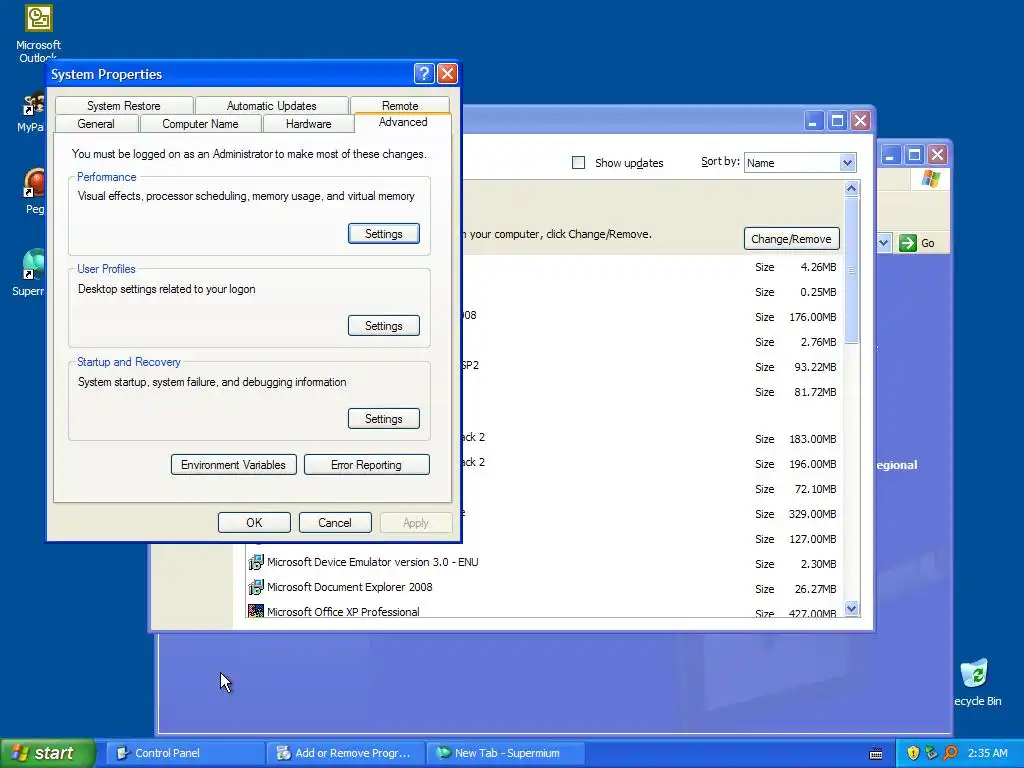The height and width of the screenshot is (768, 1024).
Task: Switch to the System Restore tab
Action: 123,105
